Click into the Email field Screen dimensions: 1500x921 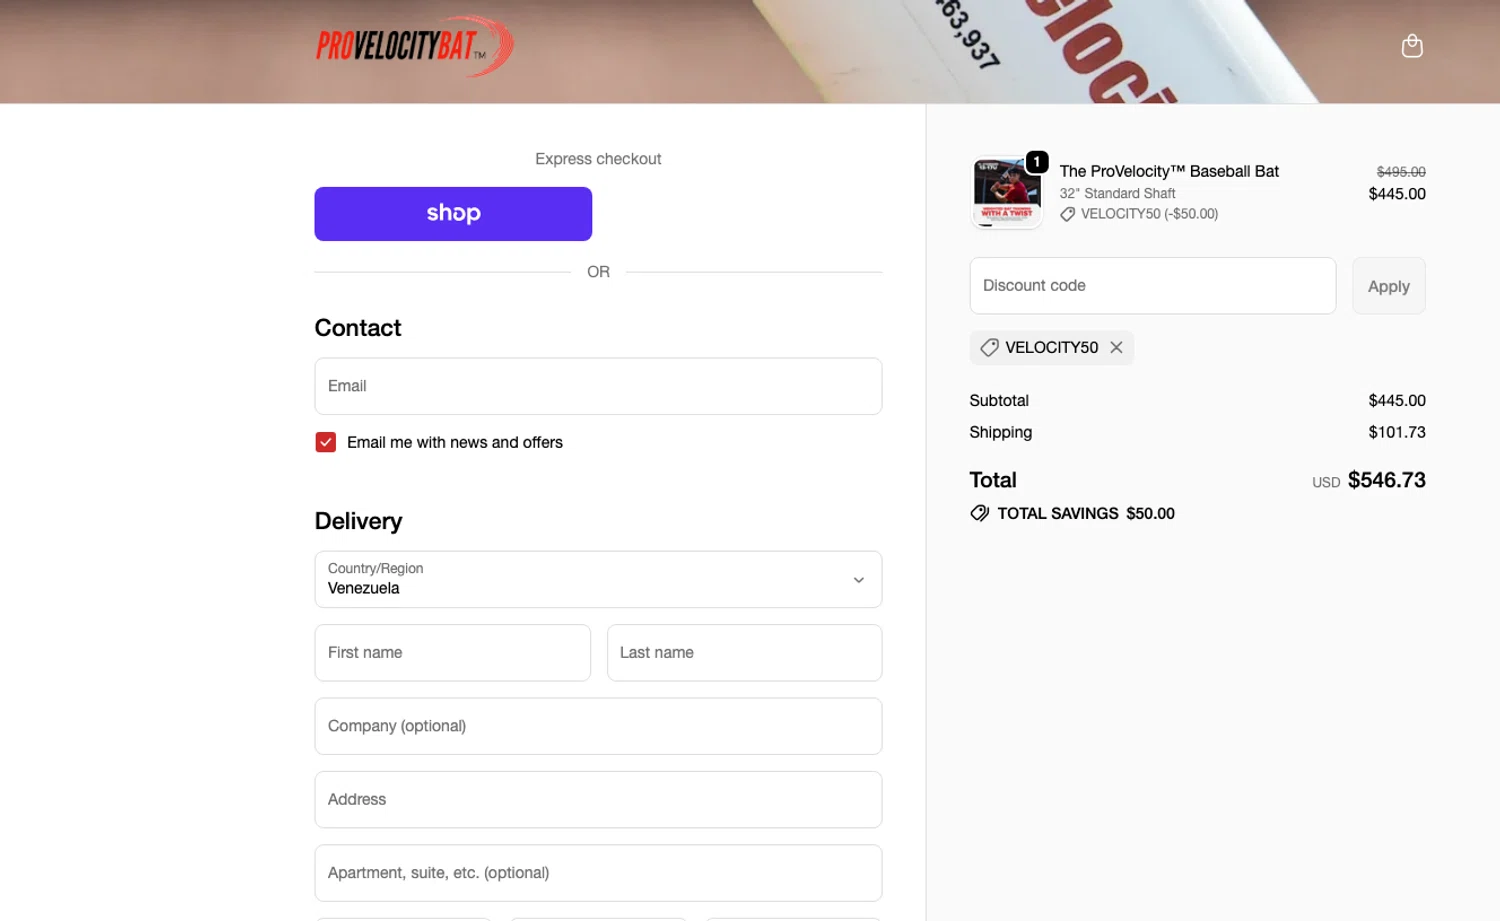598,386
